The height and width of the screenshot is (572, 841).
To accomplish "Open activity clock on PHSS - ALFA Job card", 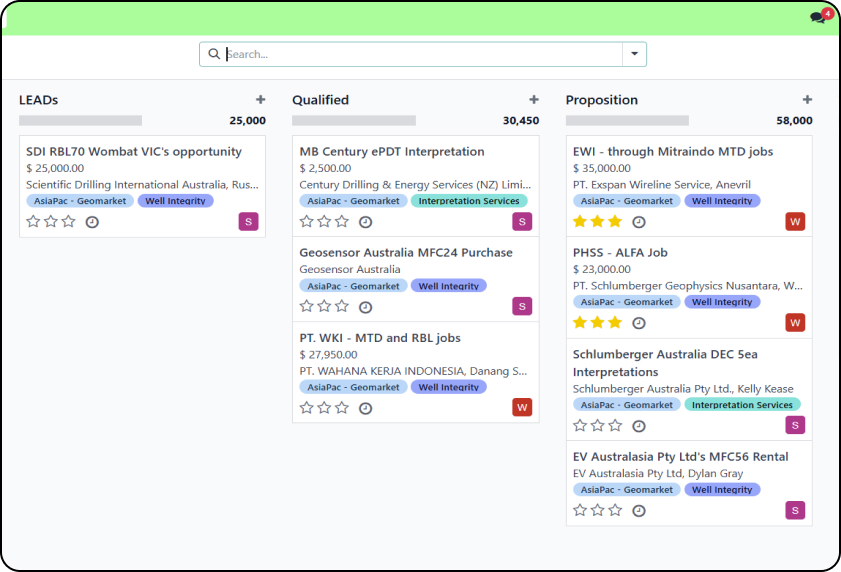I will 639,323.
